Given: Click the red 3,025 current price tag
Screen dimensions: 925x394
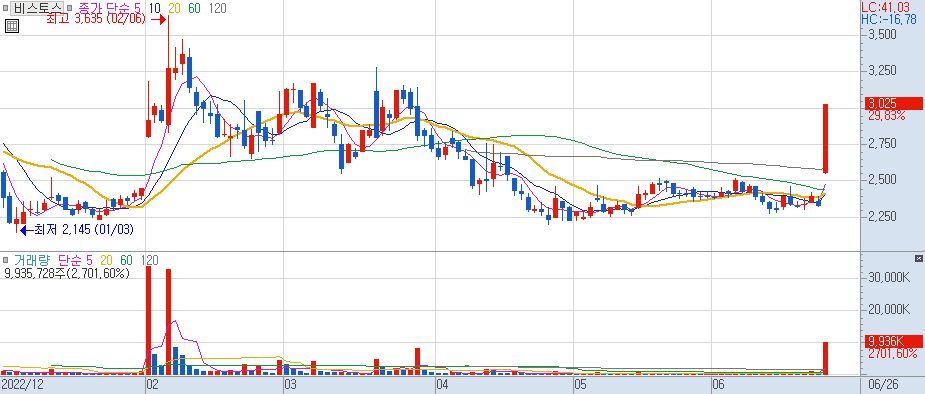Looking at the screenshot, I should coord(893,104).
